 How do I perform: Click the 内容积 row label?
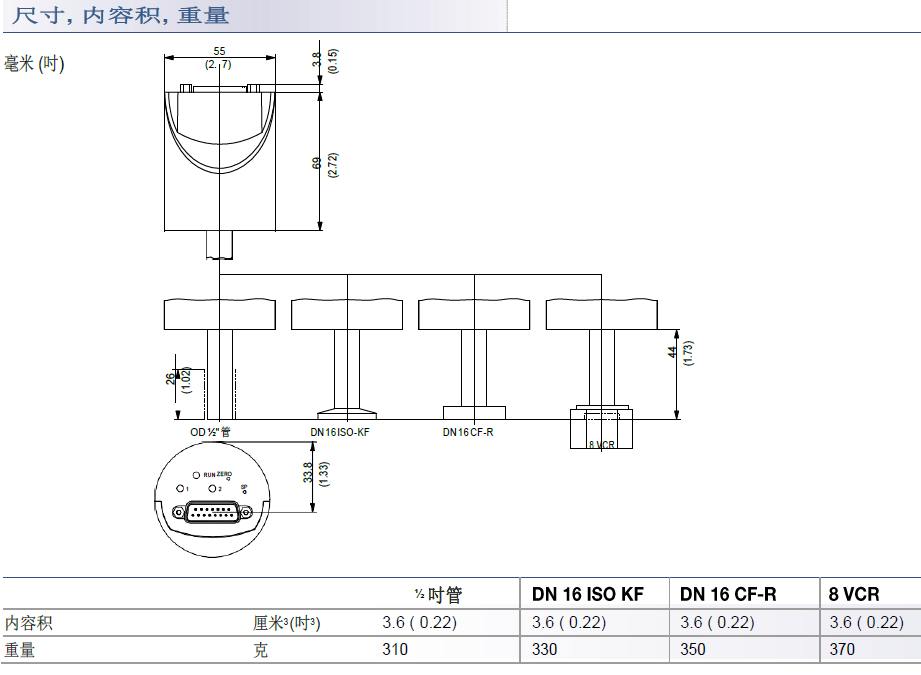28,623
